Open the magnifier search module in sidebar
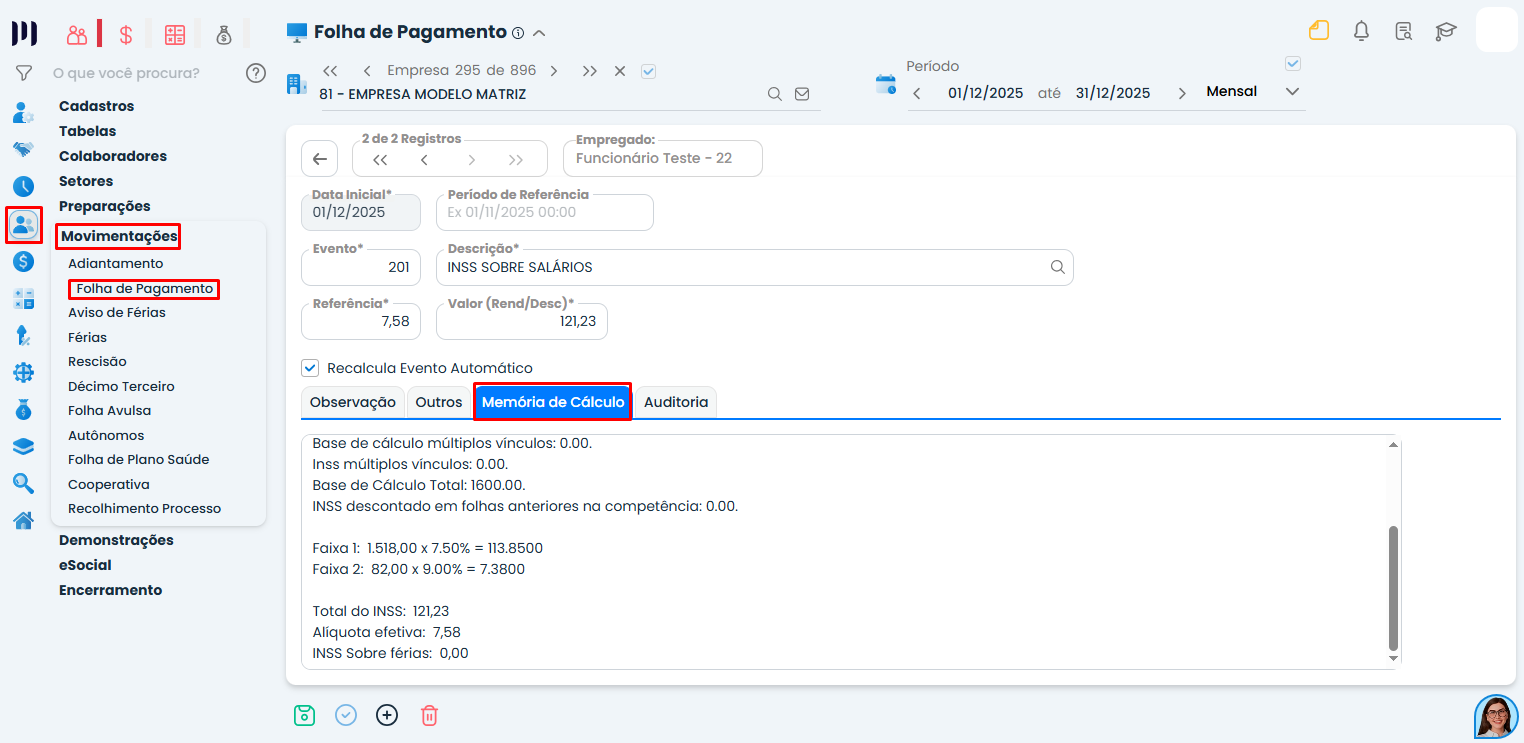Screen dimensions: 1524x743 [24, 483]
